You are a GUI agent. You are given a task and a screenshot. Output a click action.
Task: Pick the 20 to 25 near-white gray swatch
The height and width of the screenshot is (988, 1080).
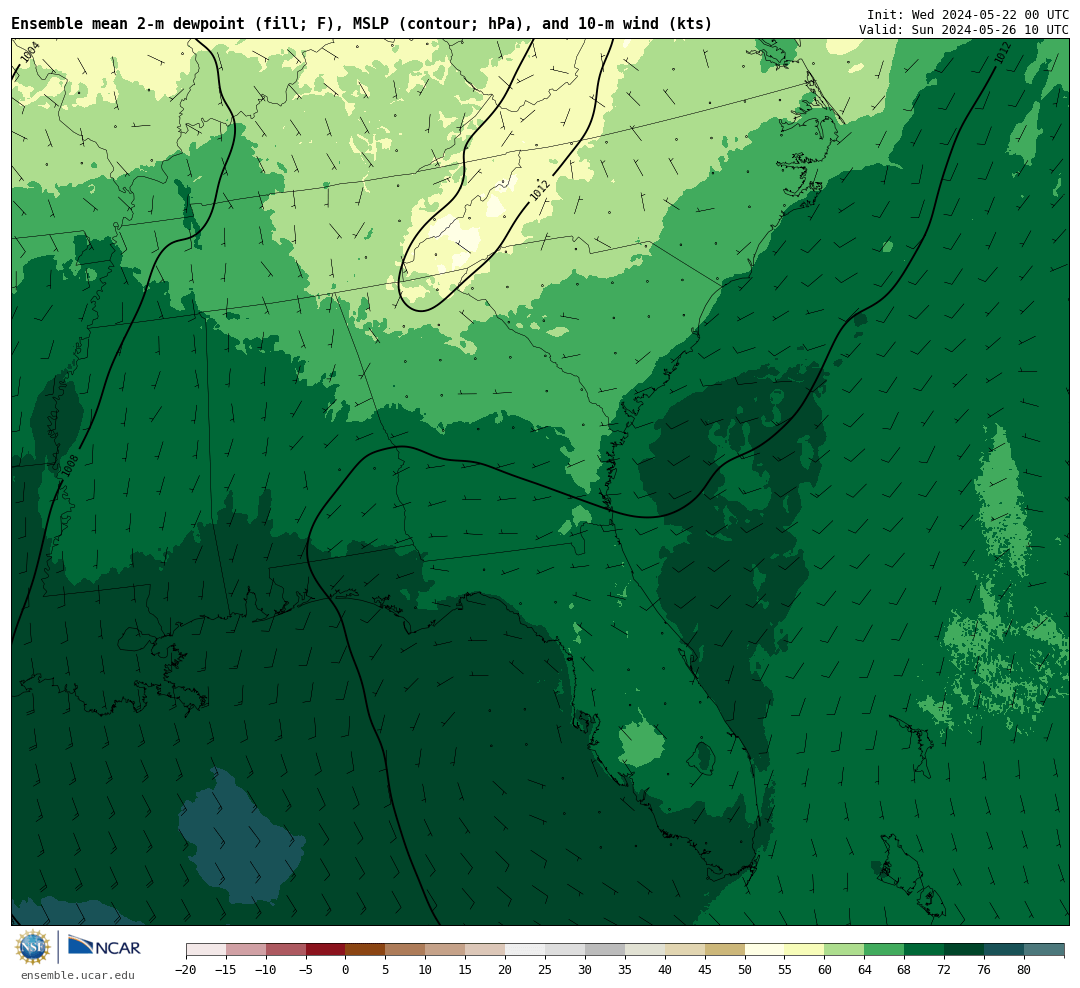pyautogui.click(x=526, y=950)
